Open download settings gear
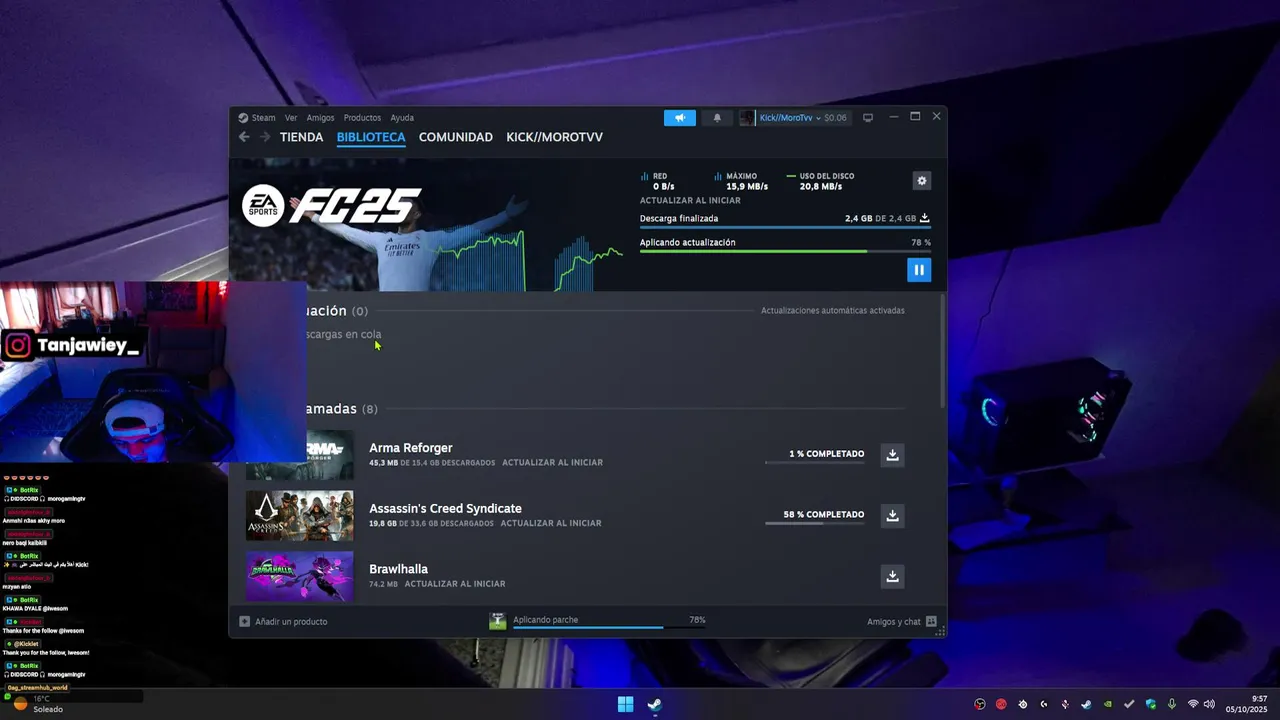Image resolution: width=1280 pixels, height=720 pixels. tap(922, 181)
